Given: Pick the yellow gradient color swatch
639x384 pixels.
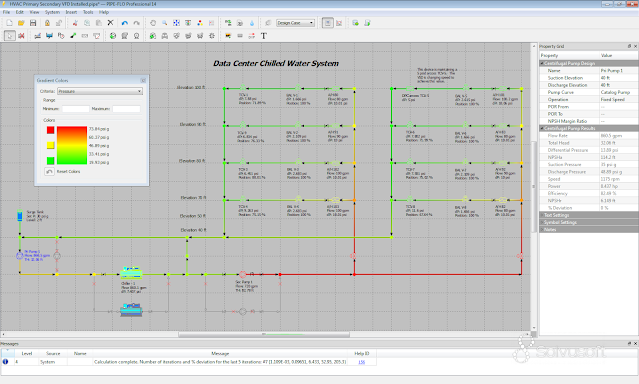Looking at the screenshot, I should click(x=51, y=145).
